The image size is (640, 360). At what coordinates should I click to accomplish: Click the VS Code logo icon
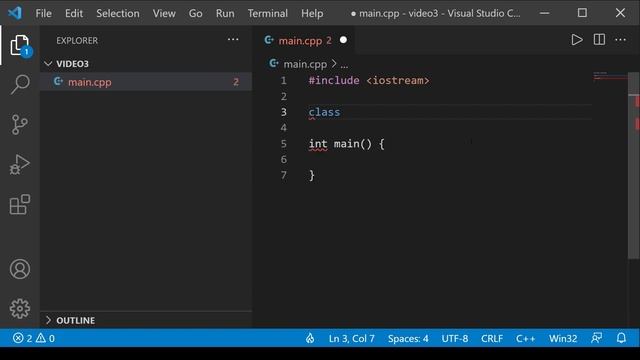(x=15, y=13)
